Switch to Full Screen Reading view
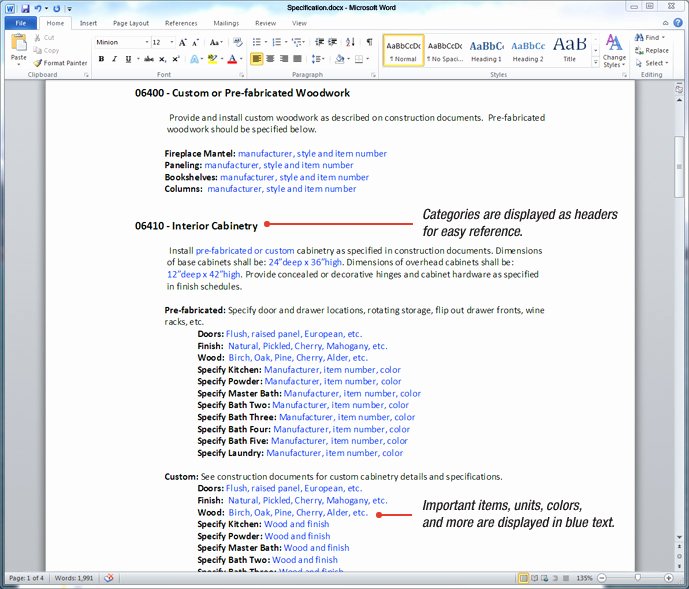The image size is (689, 589). (534, 578)
